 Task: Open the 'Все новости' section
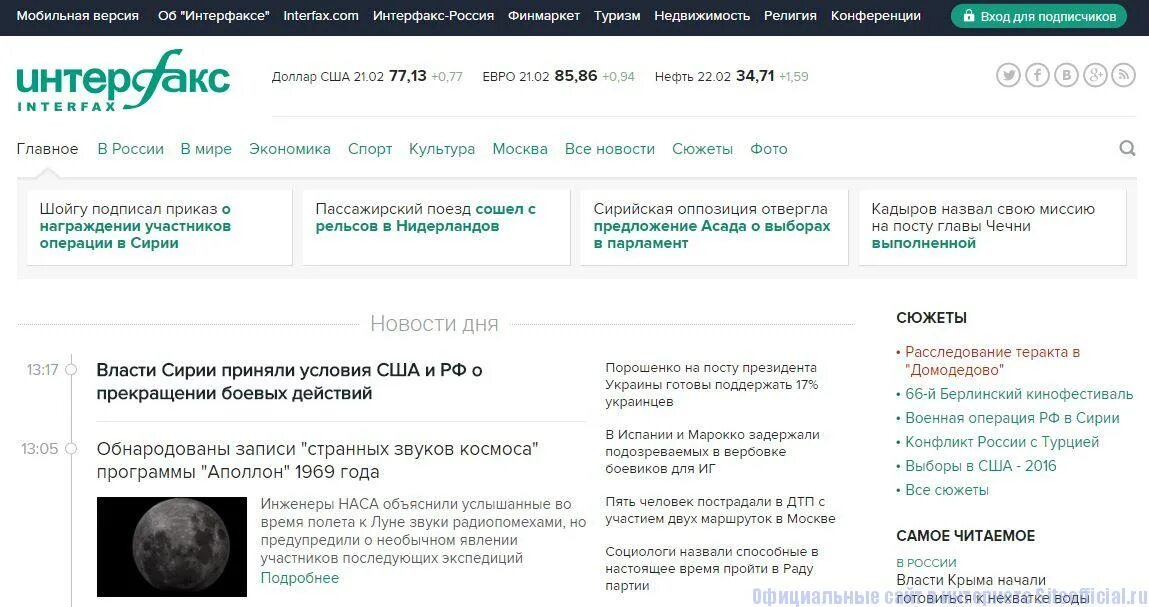click(x=610, y=149)
